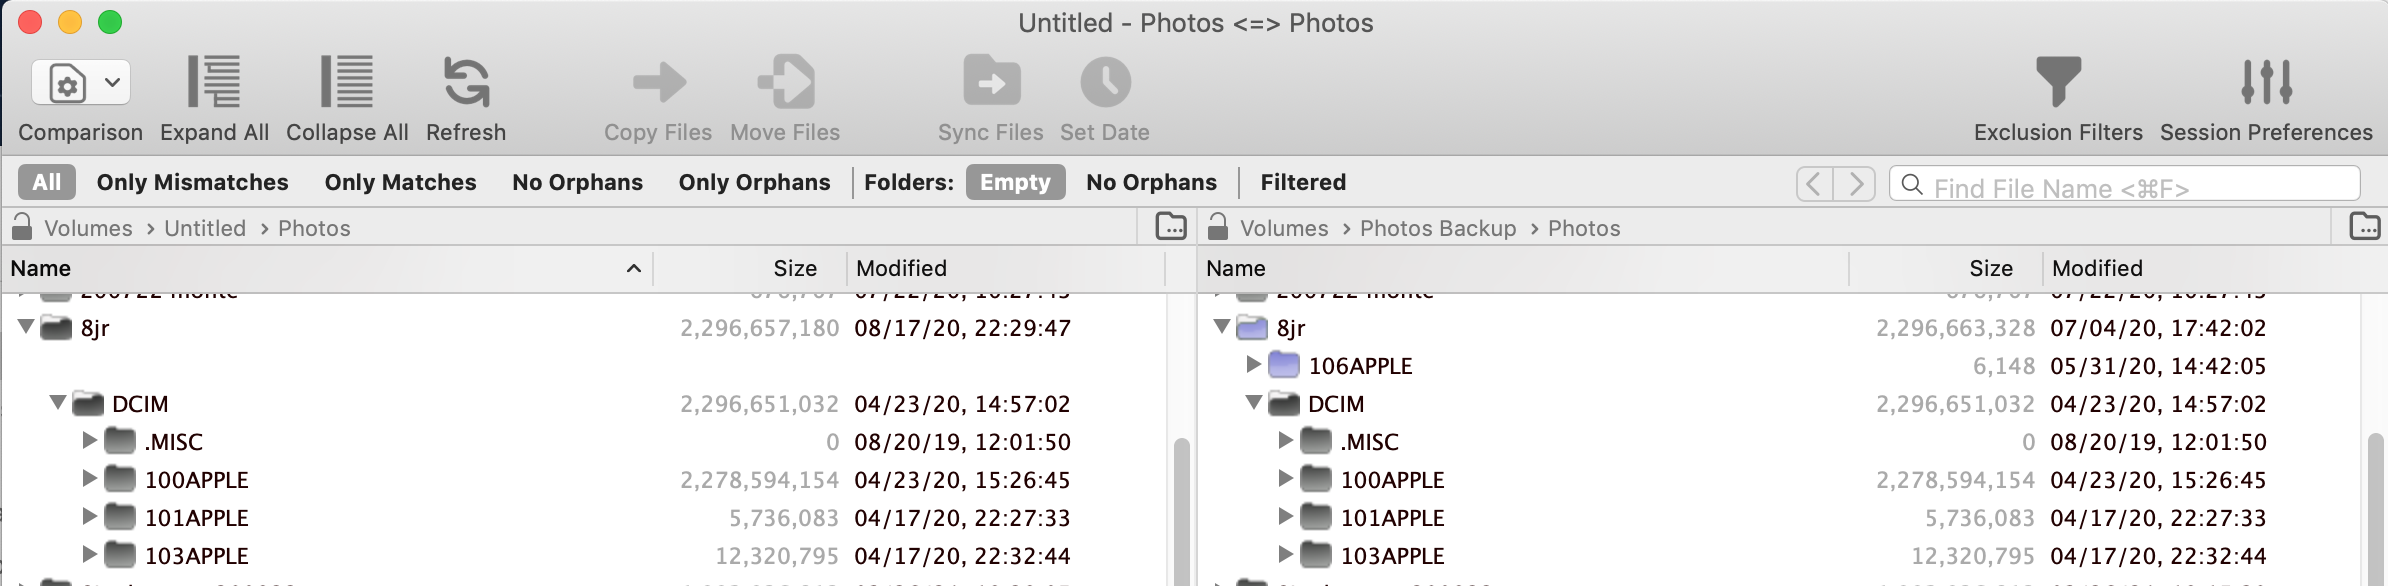Screen dimensions: 2388x586
Task: Open the Comparison dropdown menu
Action: point(81,82)
